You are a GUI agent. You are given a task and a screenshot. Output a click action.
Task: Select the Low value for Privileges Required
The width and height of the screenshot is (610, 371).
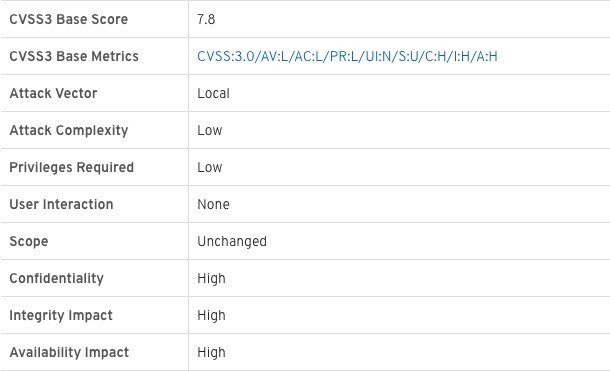210,167
